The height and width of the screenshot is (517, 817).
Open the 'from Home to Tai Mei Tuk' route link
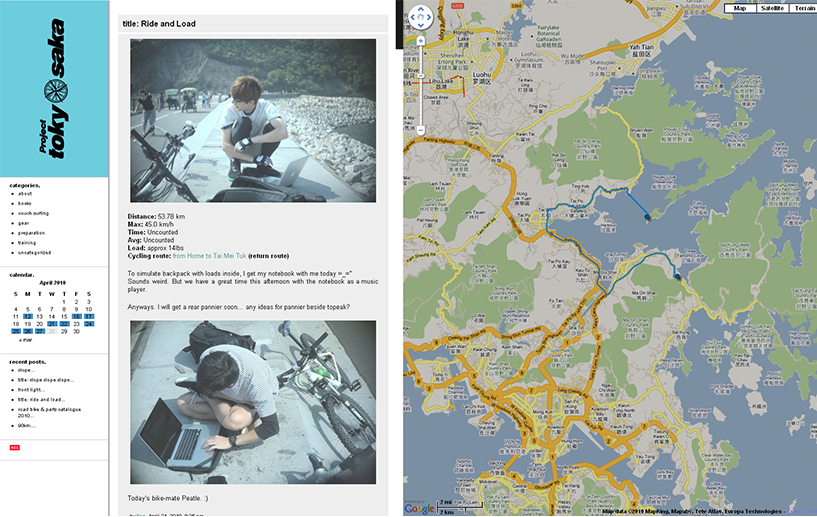click(209, 256)
